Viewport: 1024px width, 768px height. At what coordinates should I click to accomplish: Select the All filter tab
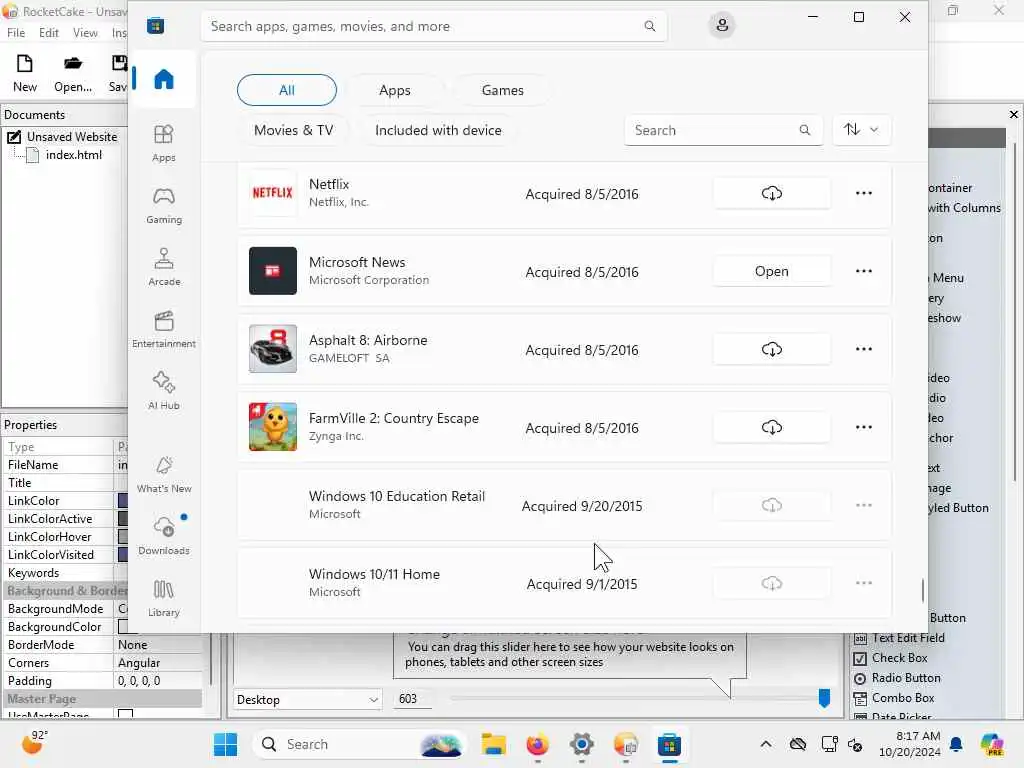coord(287,90)
